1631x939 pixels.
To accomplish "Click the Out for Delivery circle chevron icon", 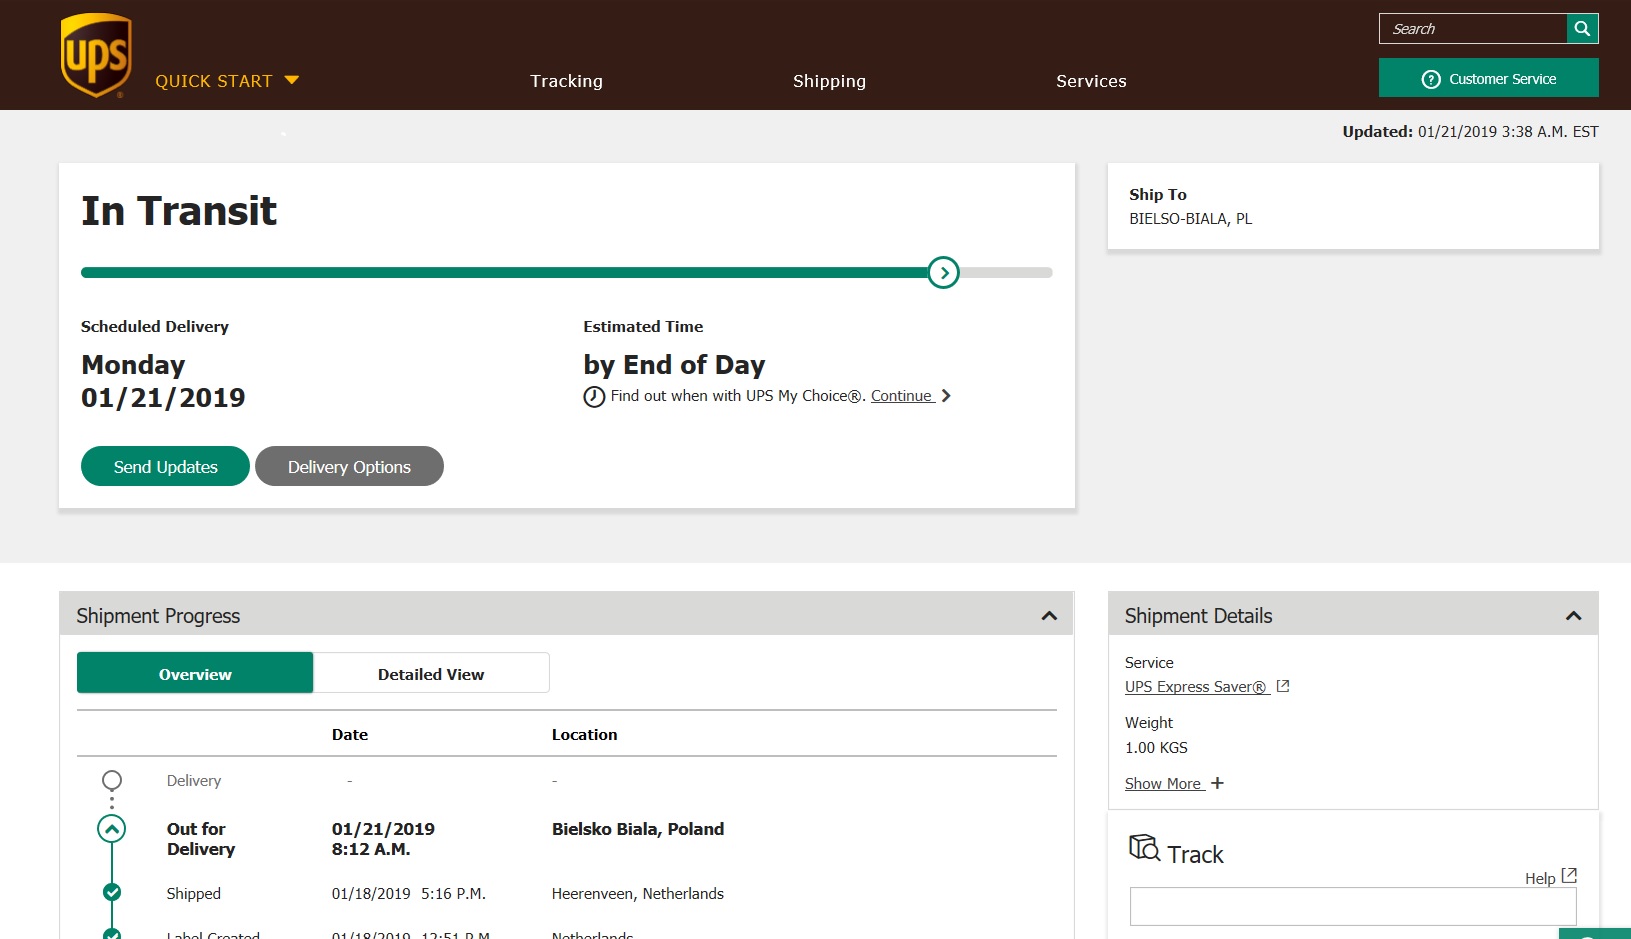I will point(112,829).
